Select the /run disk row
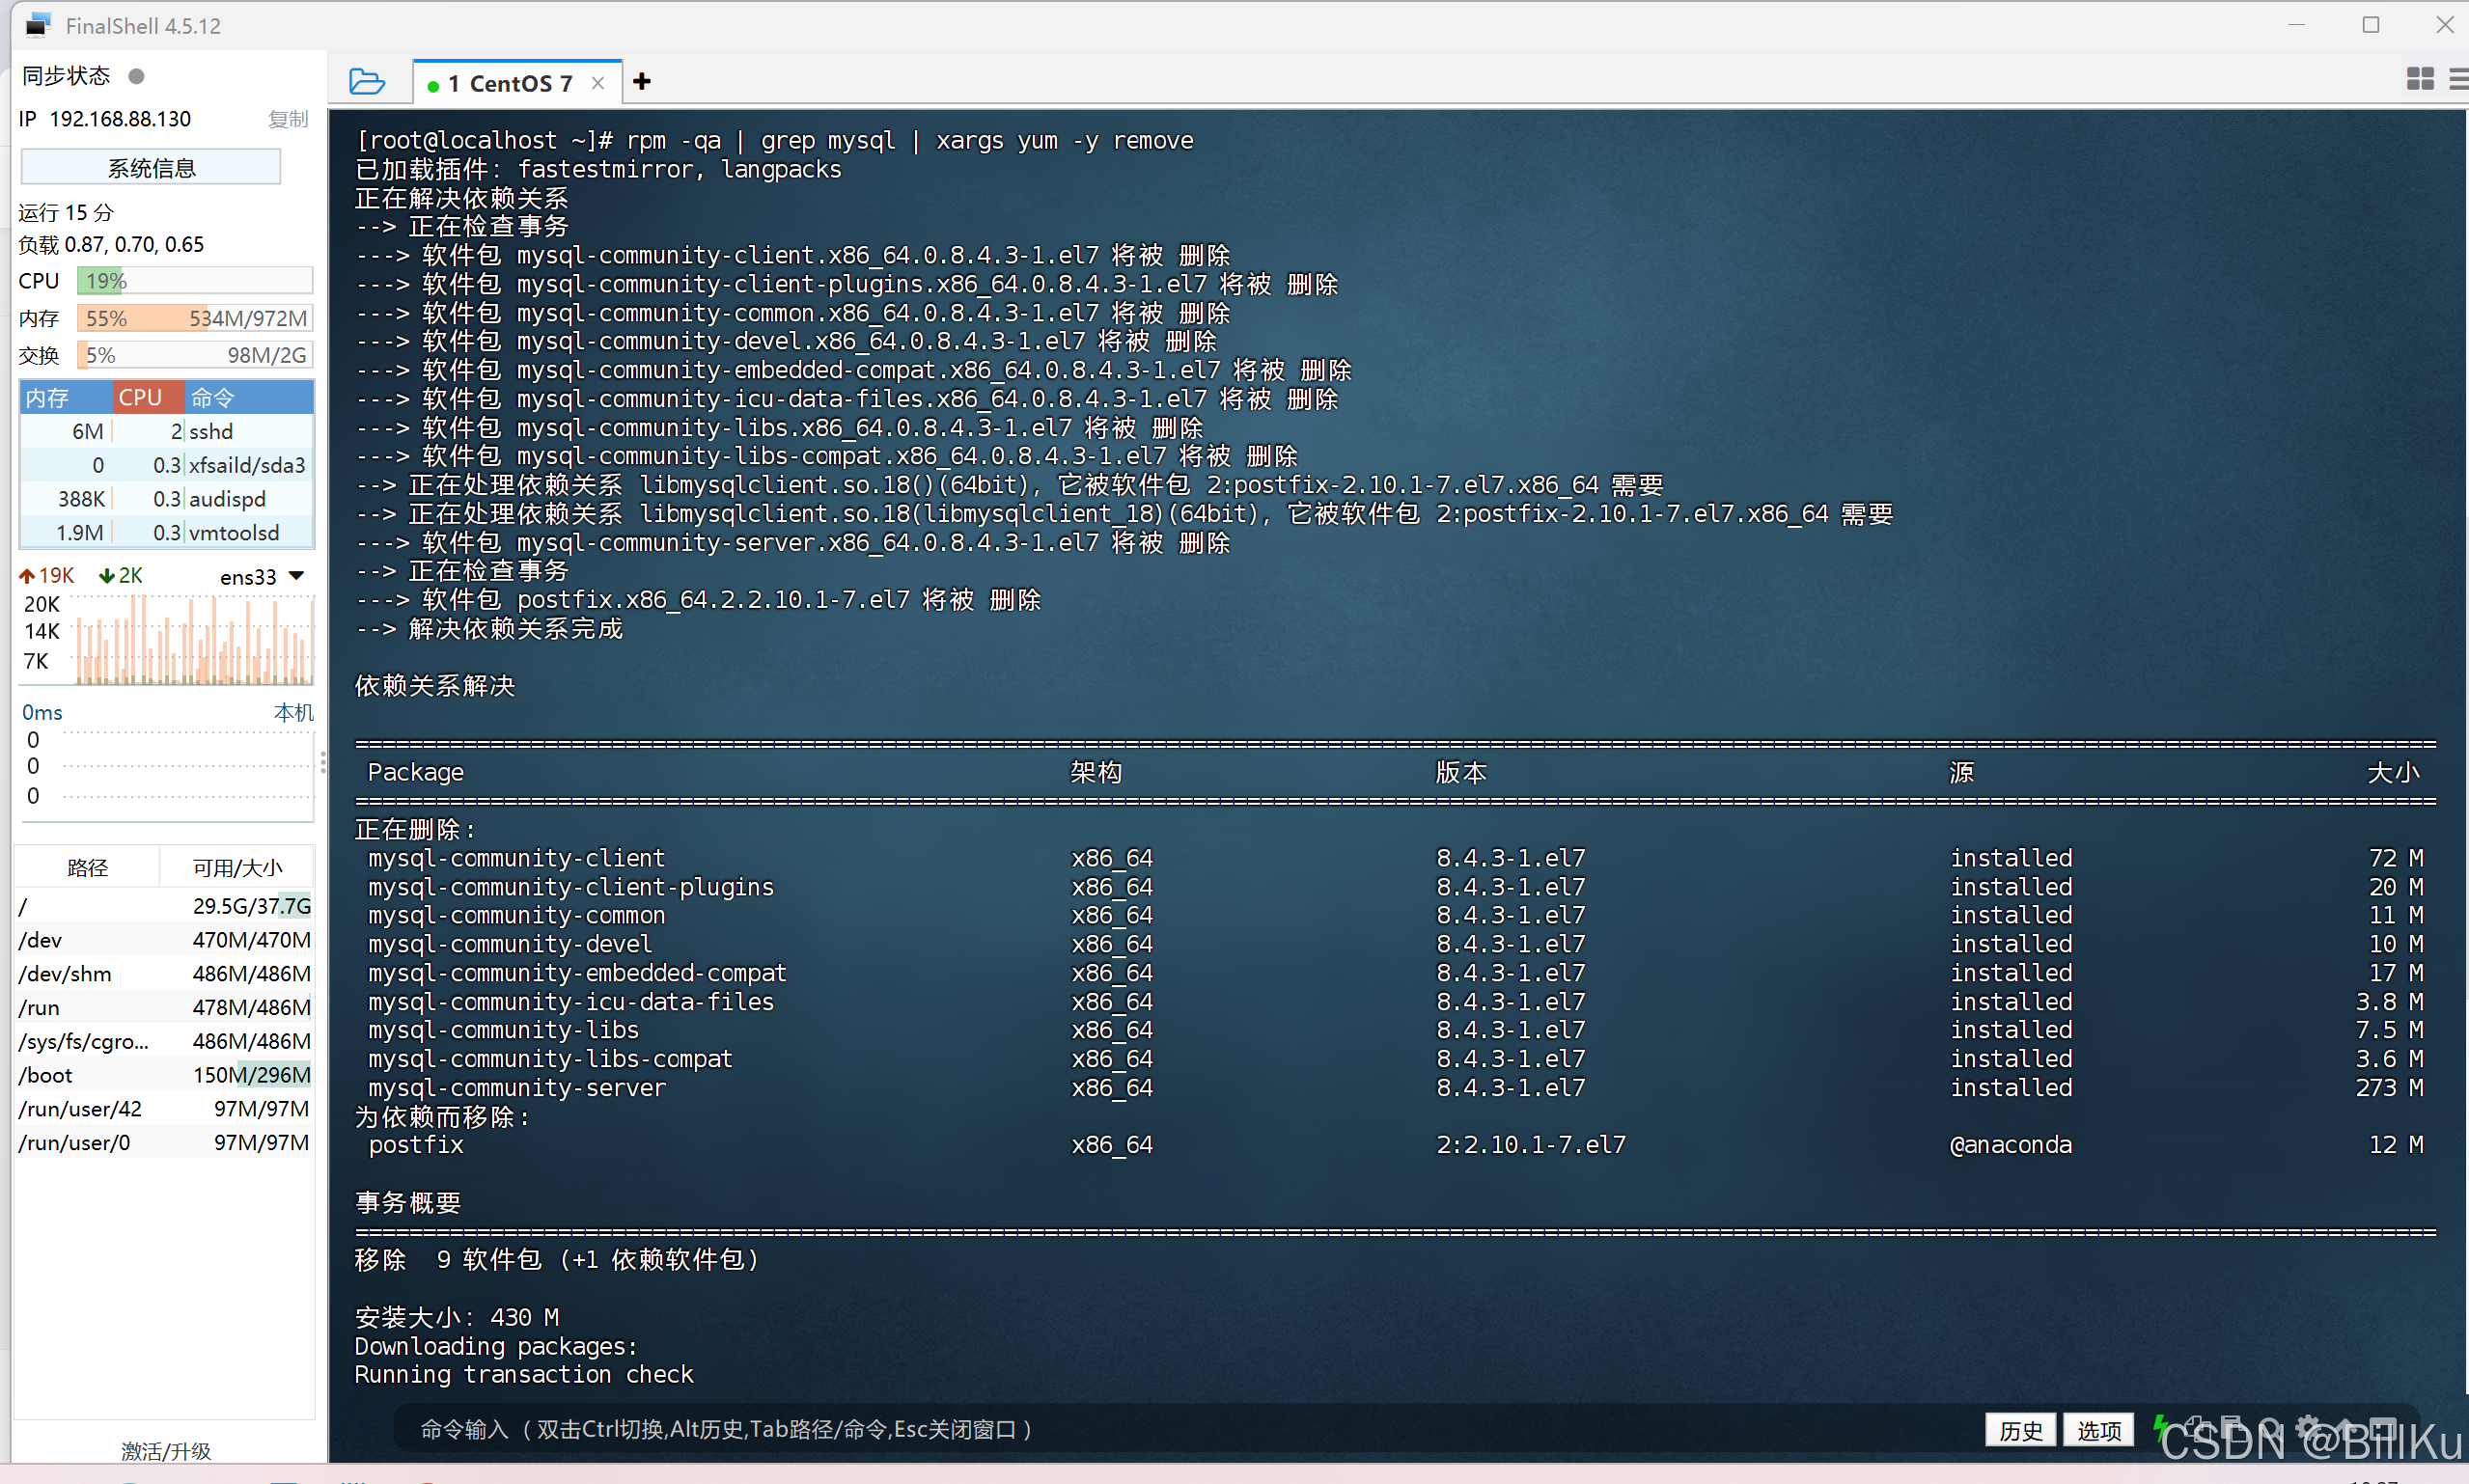Viewport: 2469px width, 1484px height. pos(165,1008)
